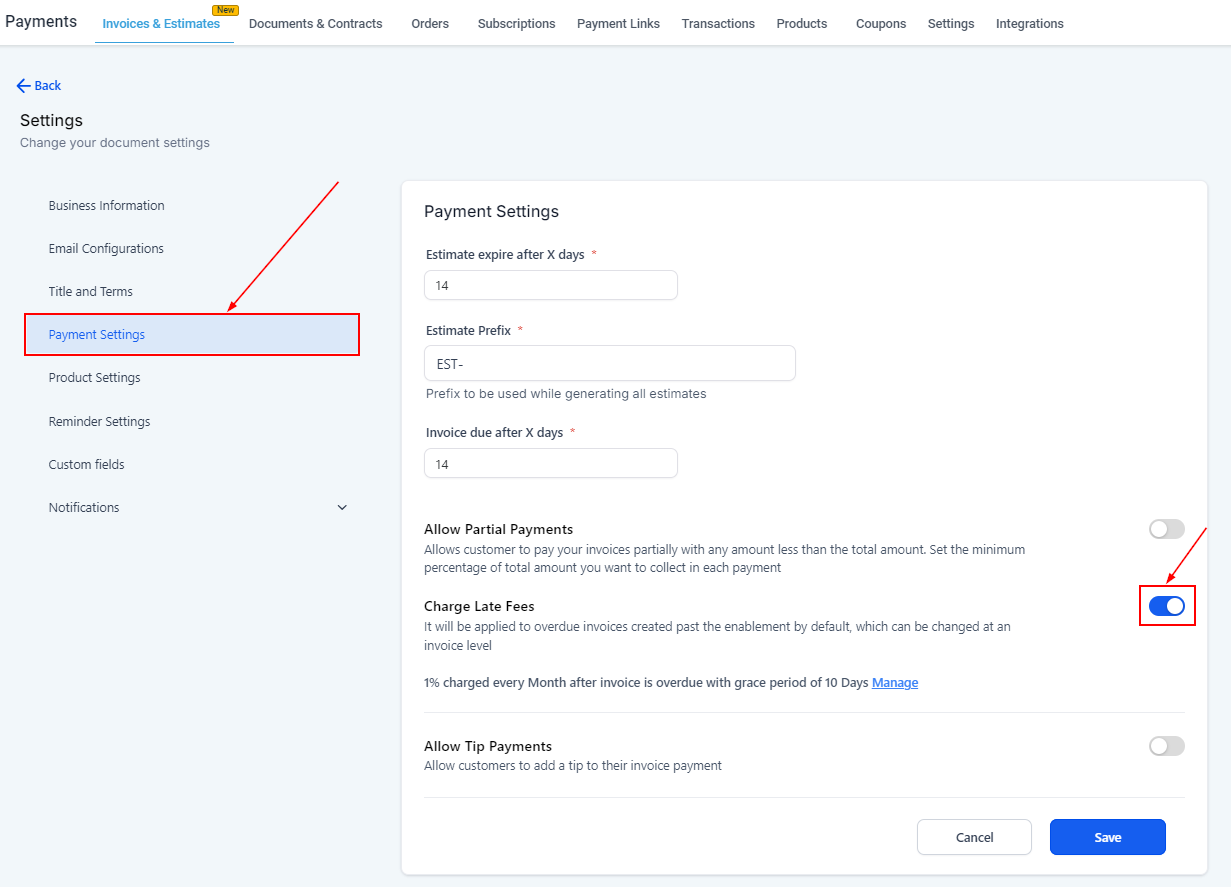Disable the Charge Late Fees toggle
This screenshot has width=1231, height=887.
click(1166, 606)
